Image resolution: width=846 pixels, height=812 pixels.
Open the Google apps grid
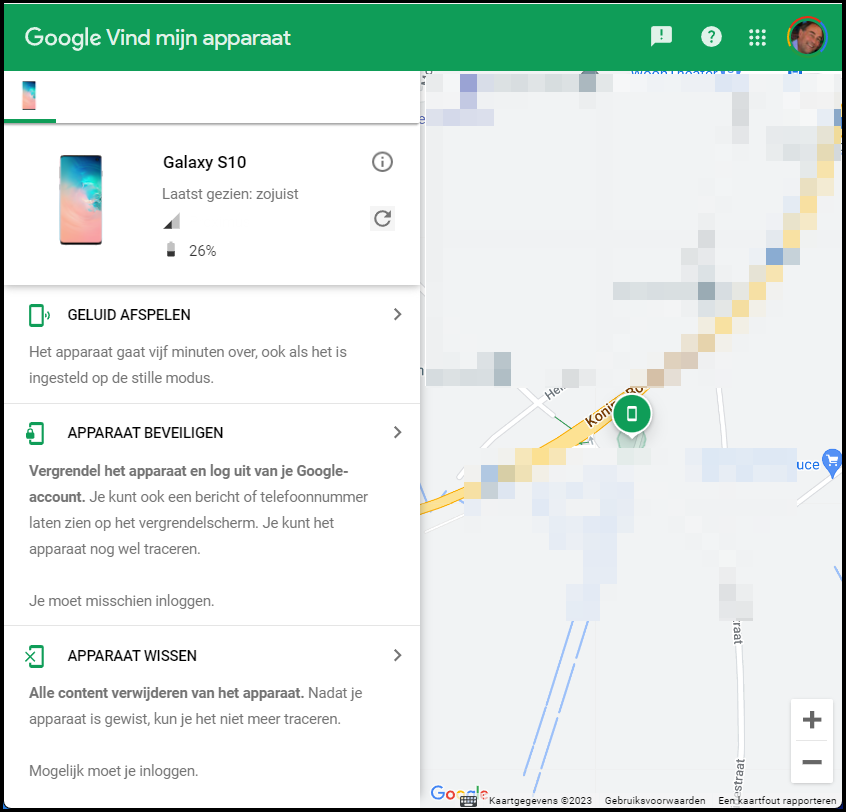758,37
